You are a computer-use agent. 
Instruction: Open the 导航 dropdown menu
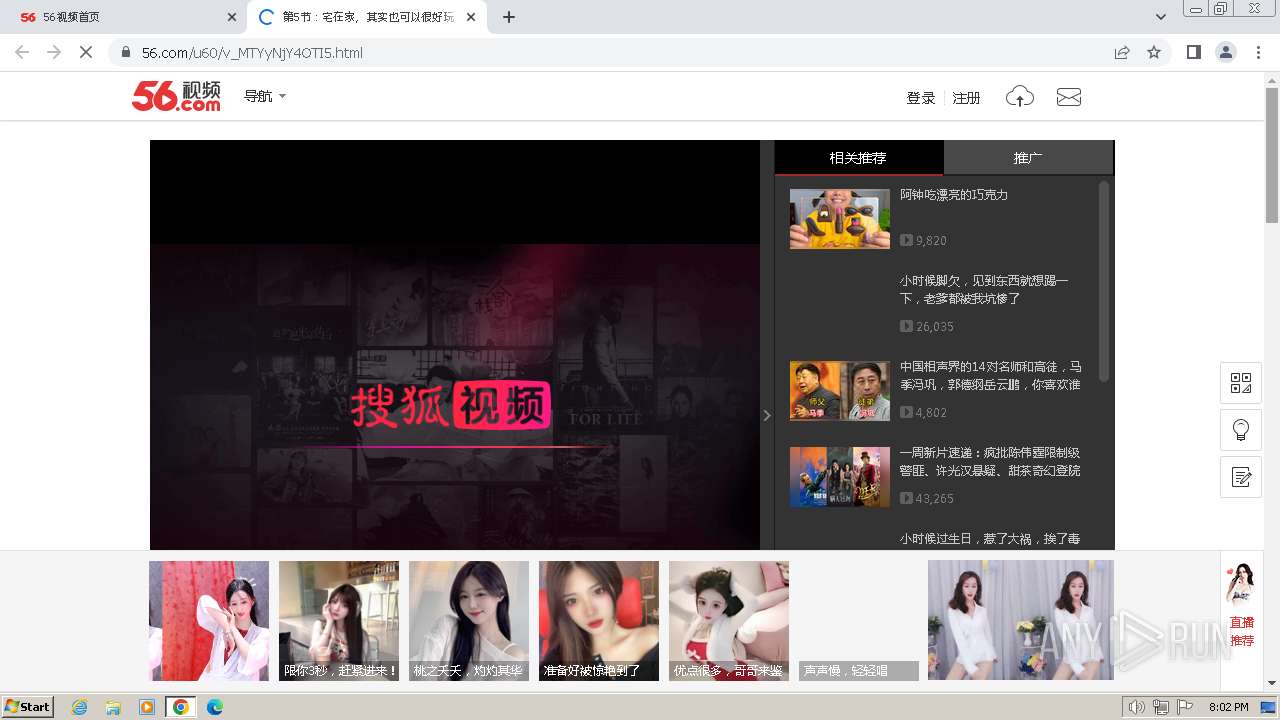click(265, 96)
